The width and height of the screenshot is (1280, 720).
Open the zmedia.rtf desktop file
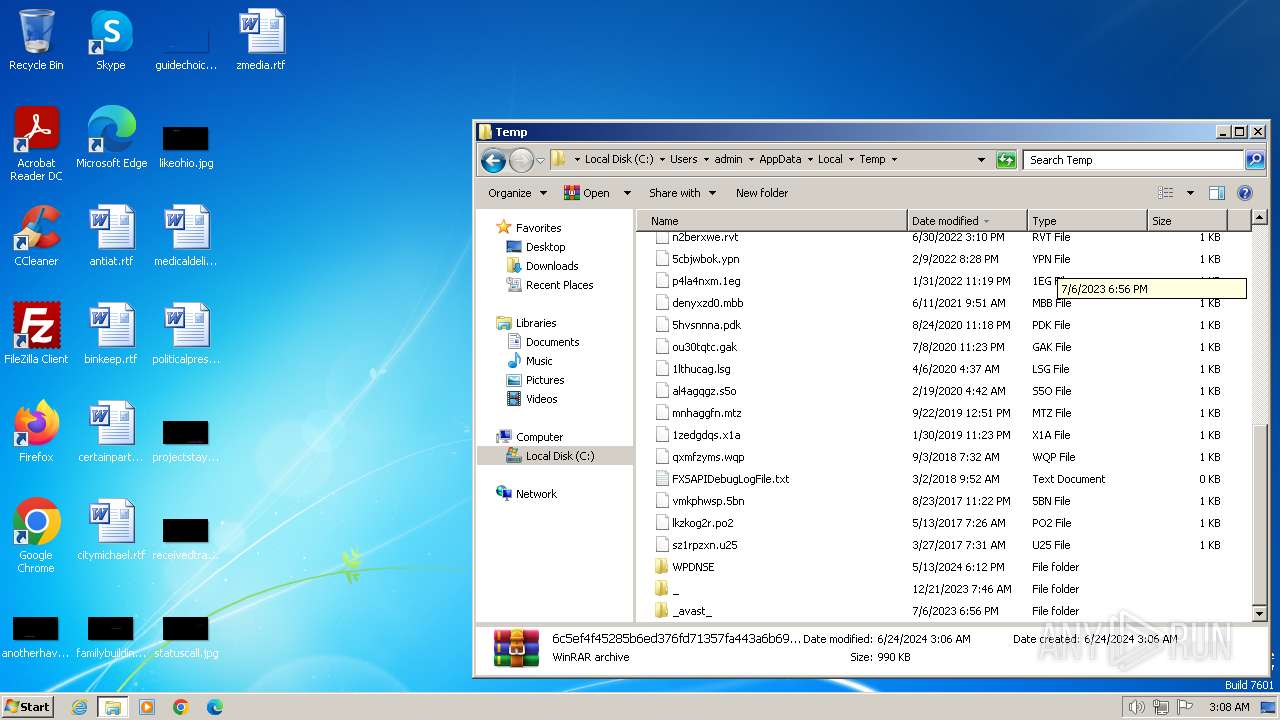pos(261,40)
